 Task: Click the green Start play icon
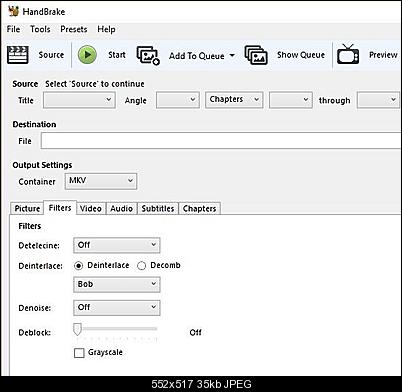pos(87,55)
